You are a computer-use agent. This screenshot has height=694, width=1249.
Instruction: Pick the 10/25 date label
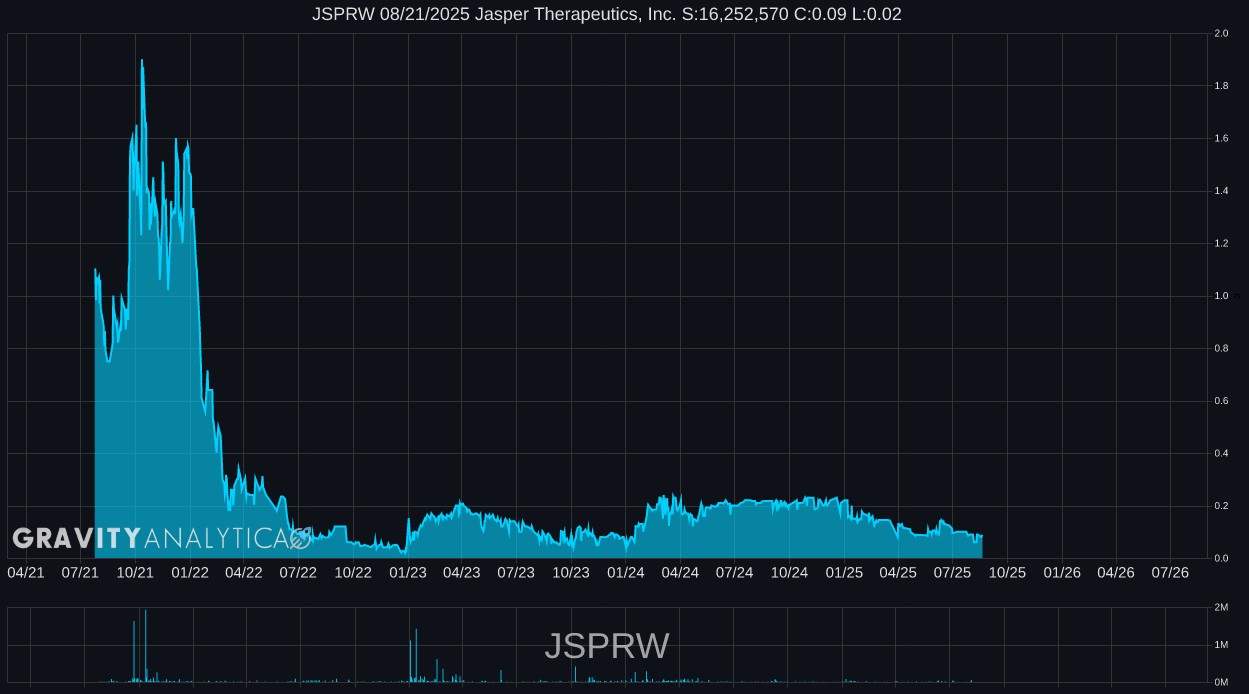(x=1007, y=572)
